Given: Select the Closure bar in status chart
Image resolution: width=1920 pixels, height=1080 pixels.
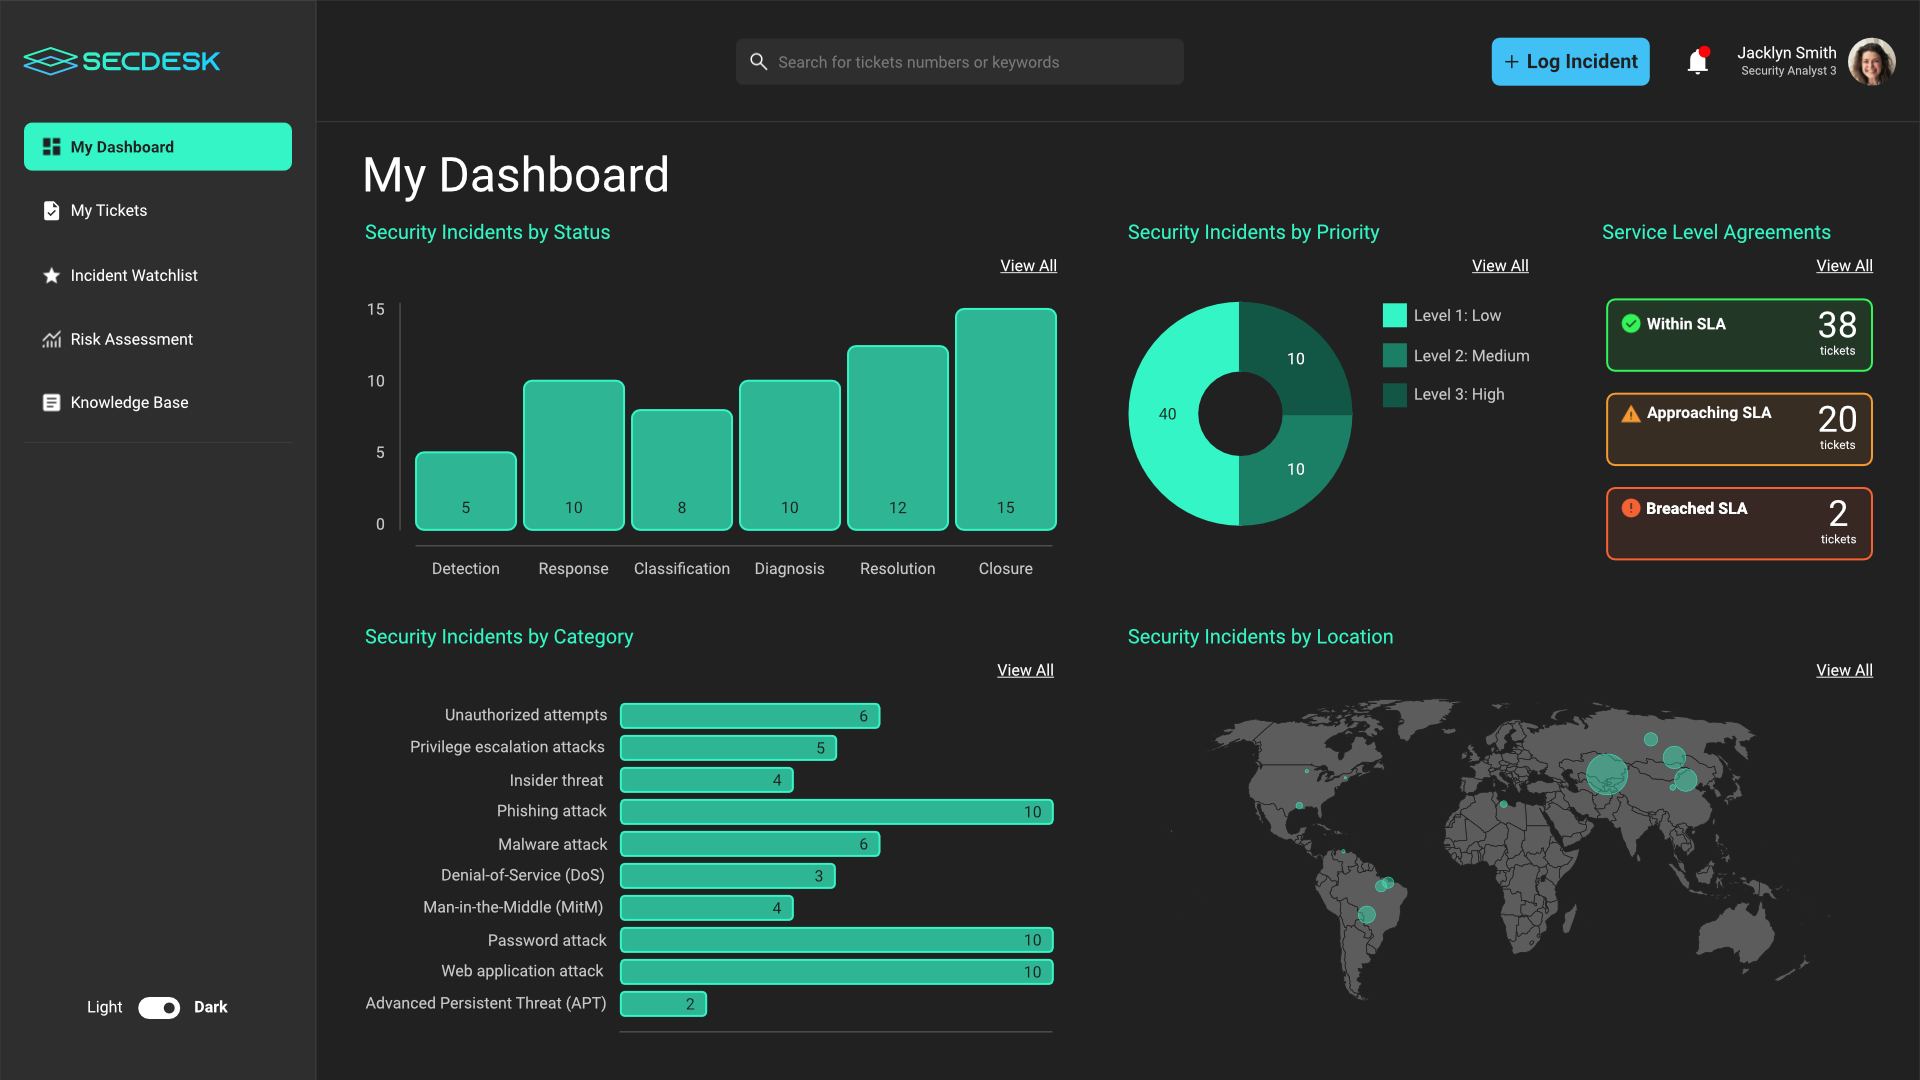Looking at the screenshot, I should 1005,419.
